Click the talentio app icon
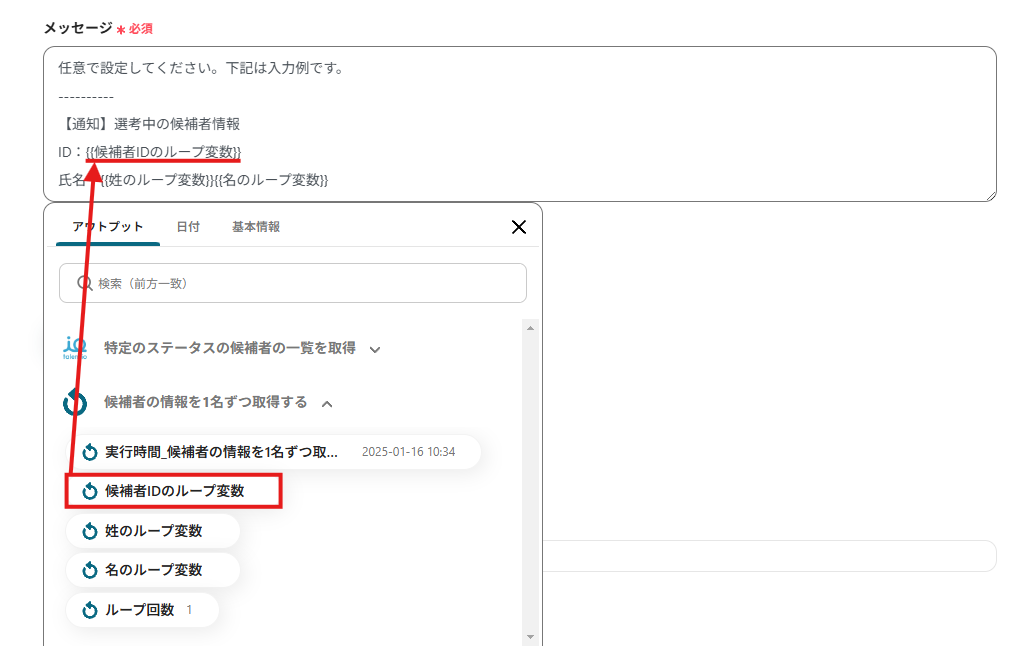The height and width of the screenshot is (646, 1011). pyautogui.click(x=75, y=347)
